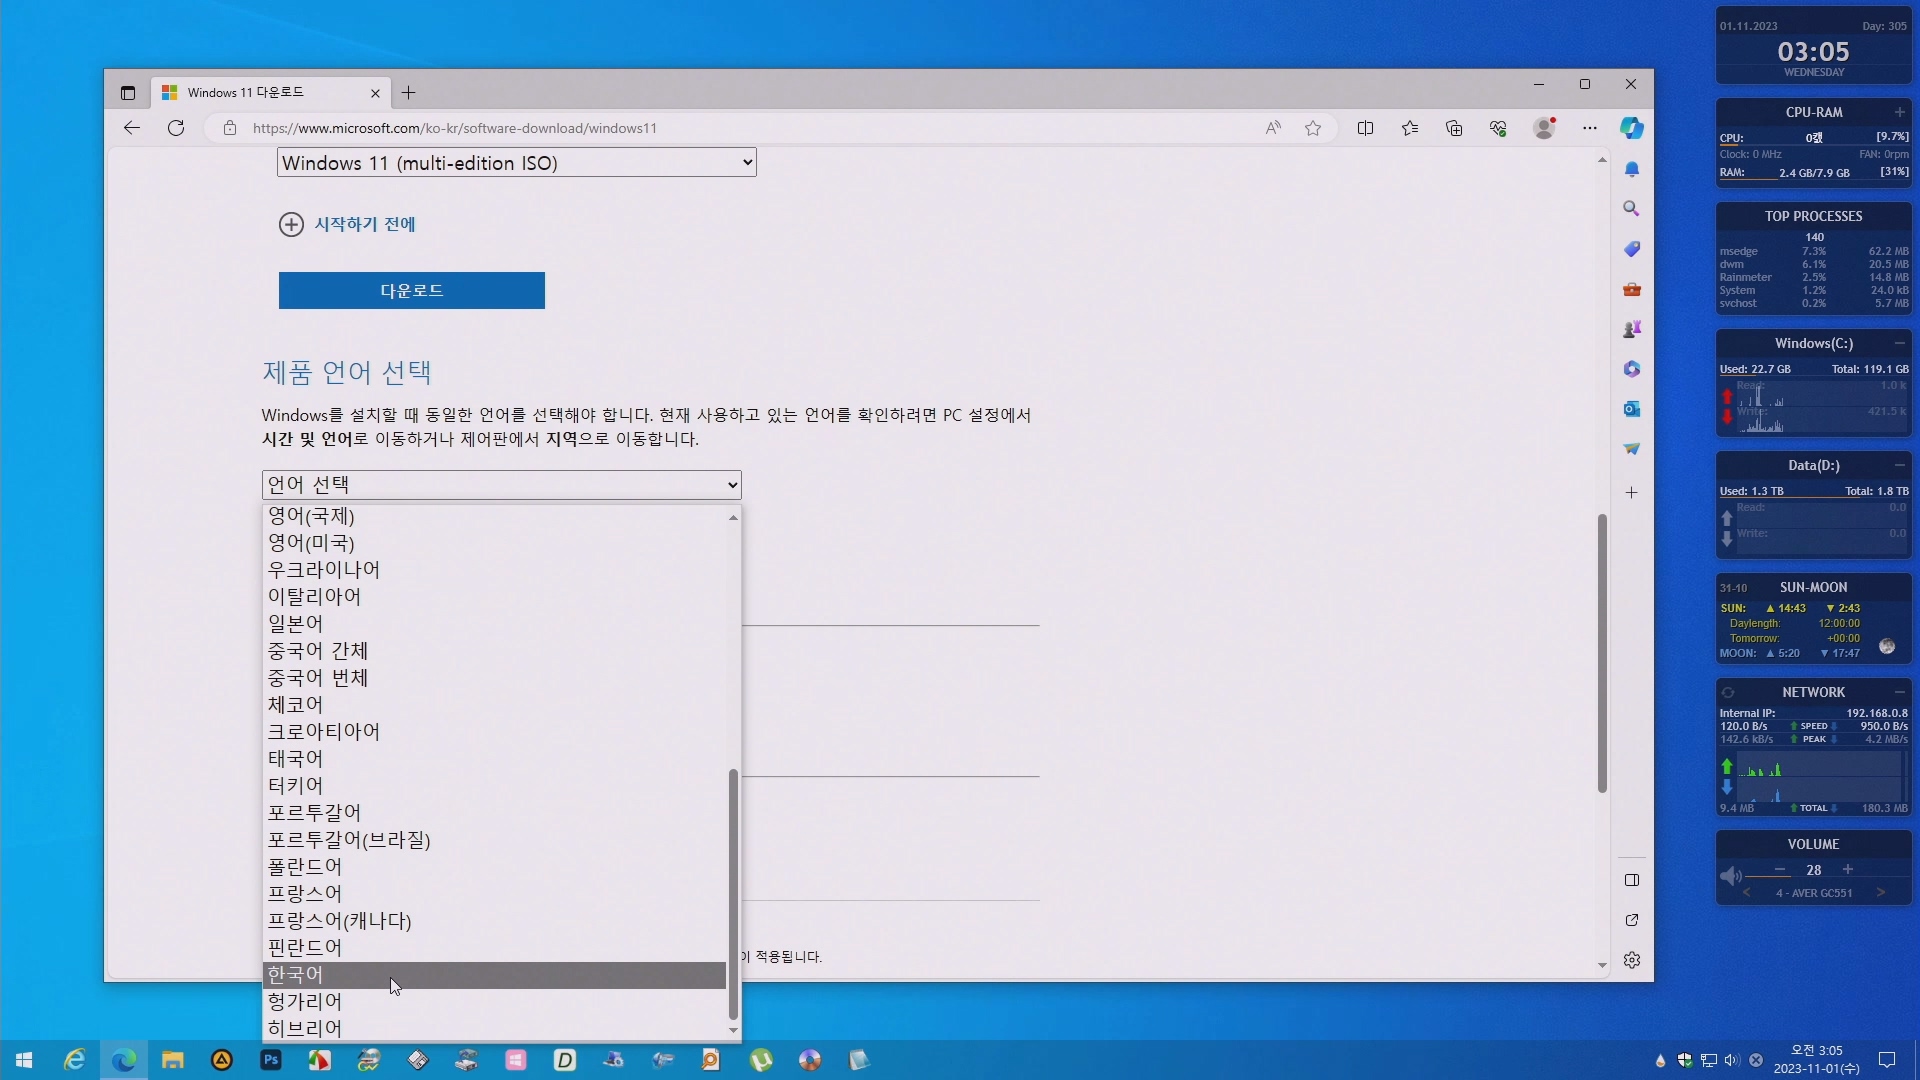Open Internet Explorer from the taskbar
The height and width of the screenshot is (1080, 1920).
pyautogui.click(x=75, y=1060)
